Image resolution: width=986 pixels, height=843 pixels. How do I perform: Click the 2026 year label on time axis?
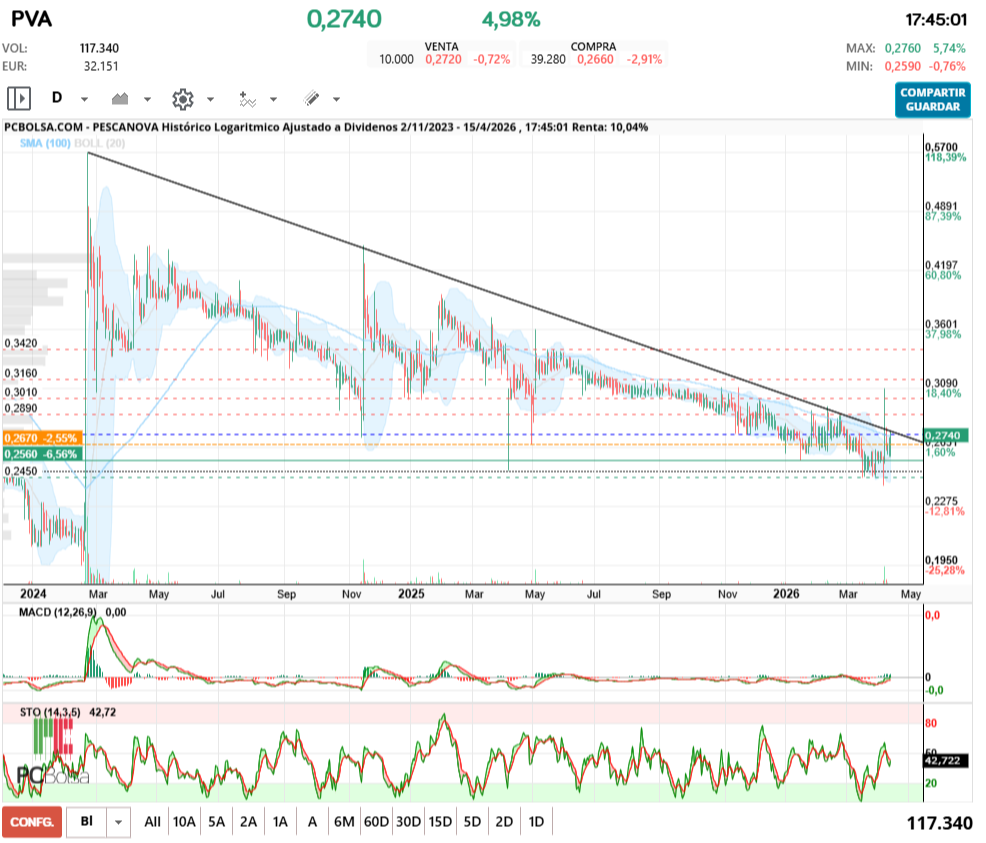click(x=786, y=594)
